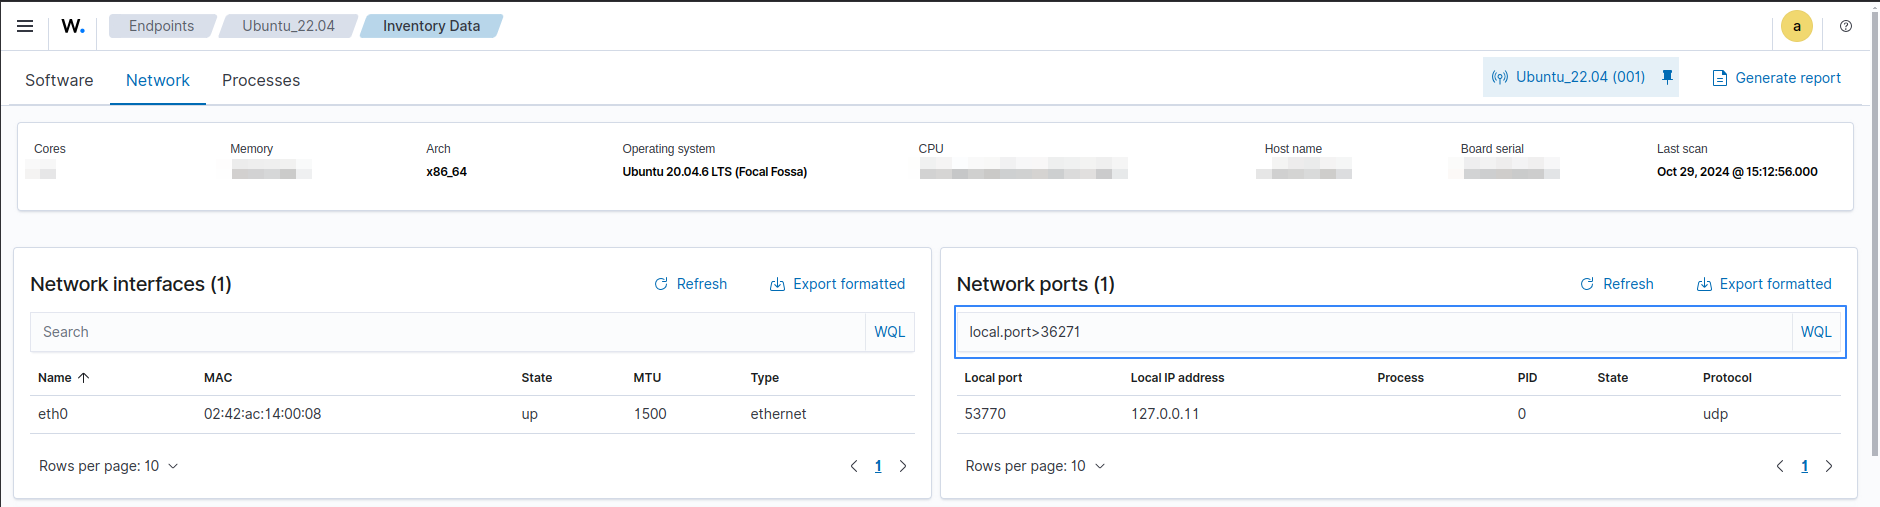Switch to the Software tab

(59, 80)
